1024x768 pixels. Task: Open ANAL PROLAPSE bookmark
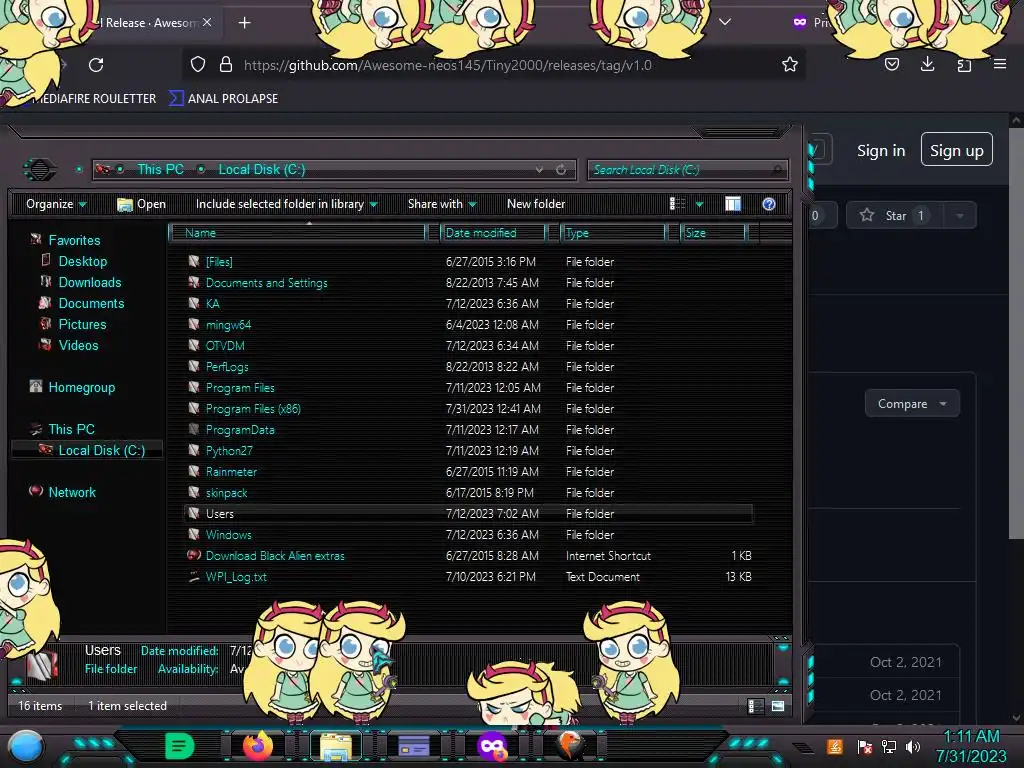[224, 99]
